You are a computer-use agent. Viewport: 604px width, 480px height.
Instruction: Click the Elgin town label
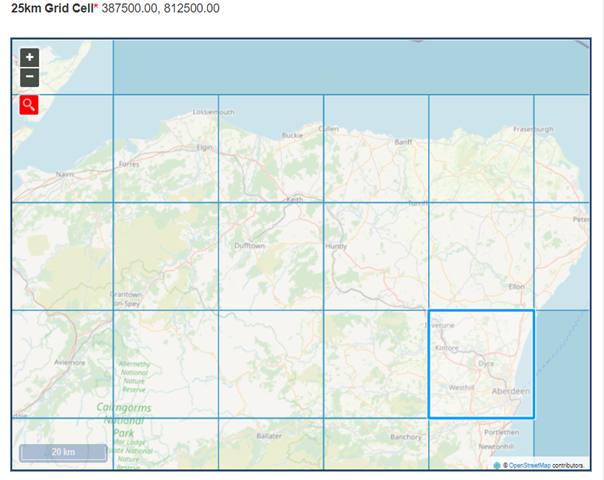point(204,147)
